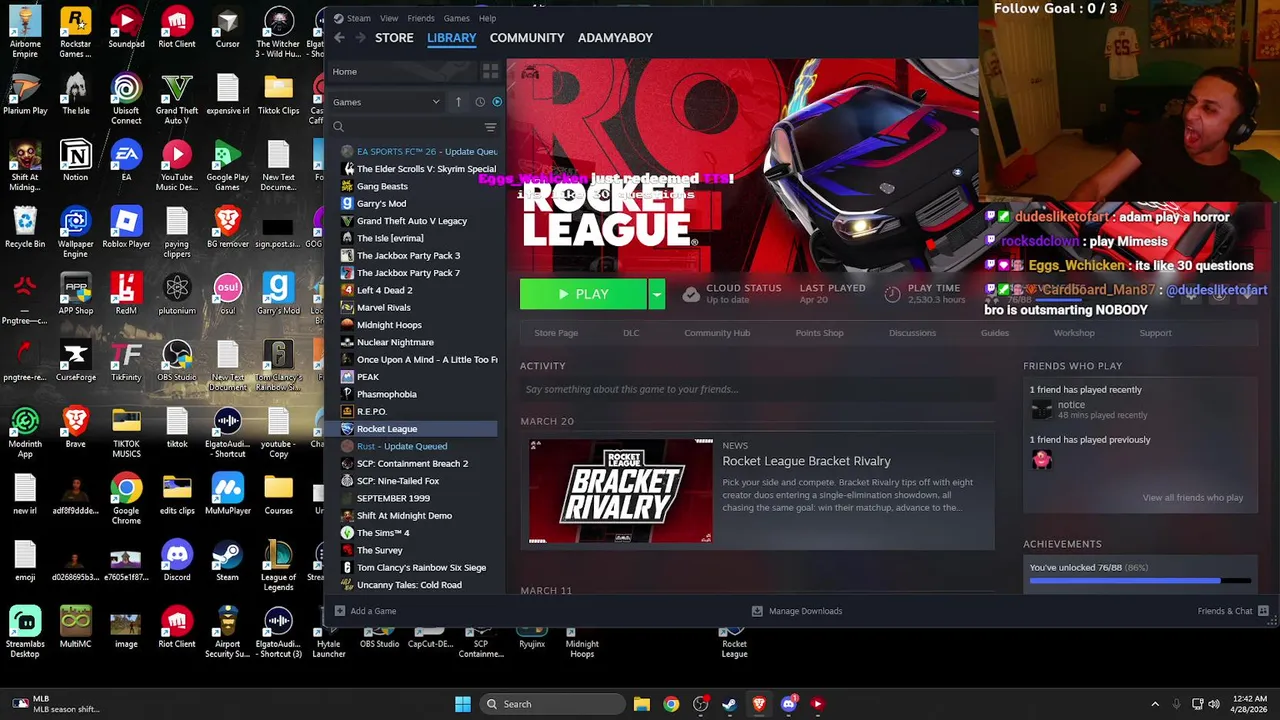Open the green Play button dropdown arrow
1280x720 pixels.
pyautogui.click(x=657, y=294)
